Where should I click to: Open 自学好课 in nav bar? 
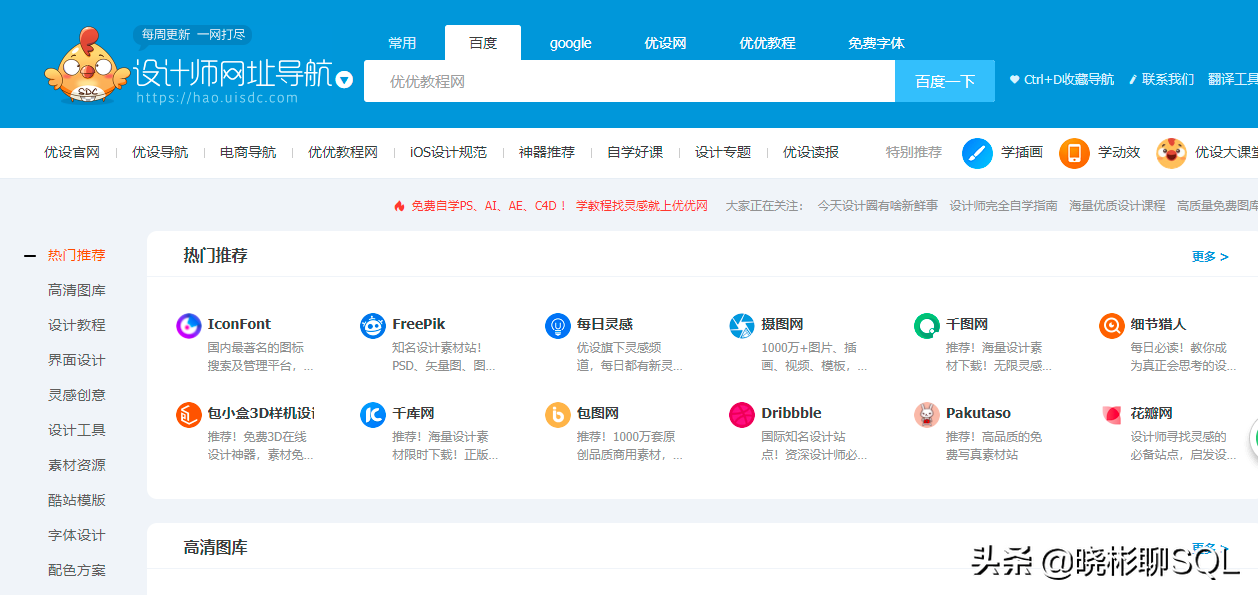635,153
